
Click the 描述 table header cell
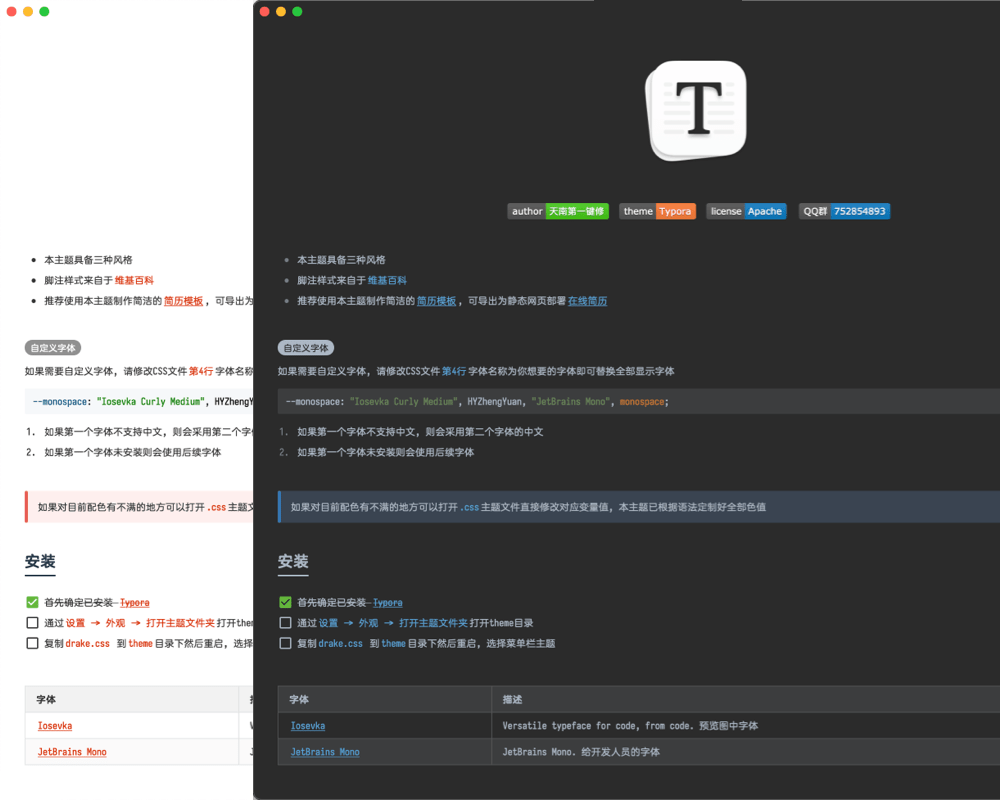point(512,700)
